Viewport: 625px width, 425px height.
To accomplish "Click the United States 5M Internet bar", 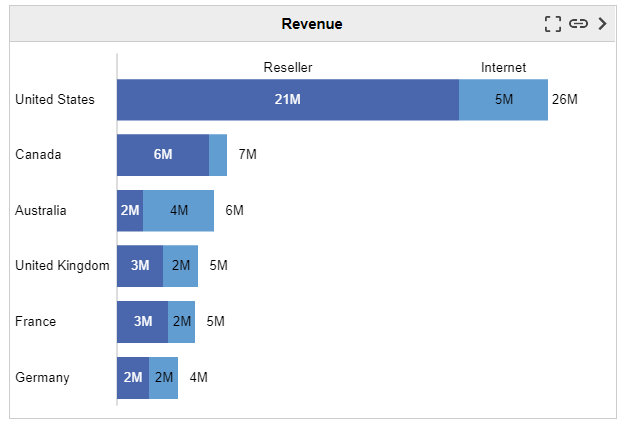I will pyautogui.click(x=503, y=100).
